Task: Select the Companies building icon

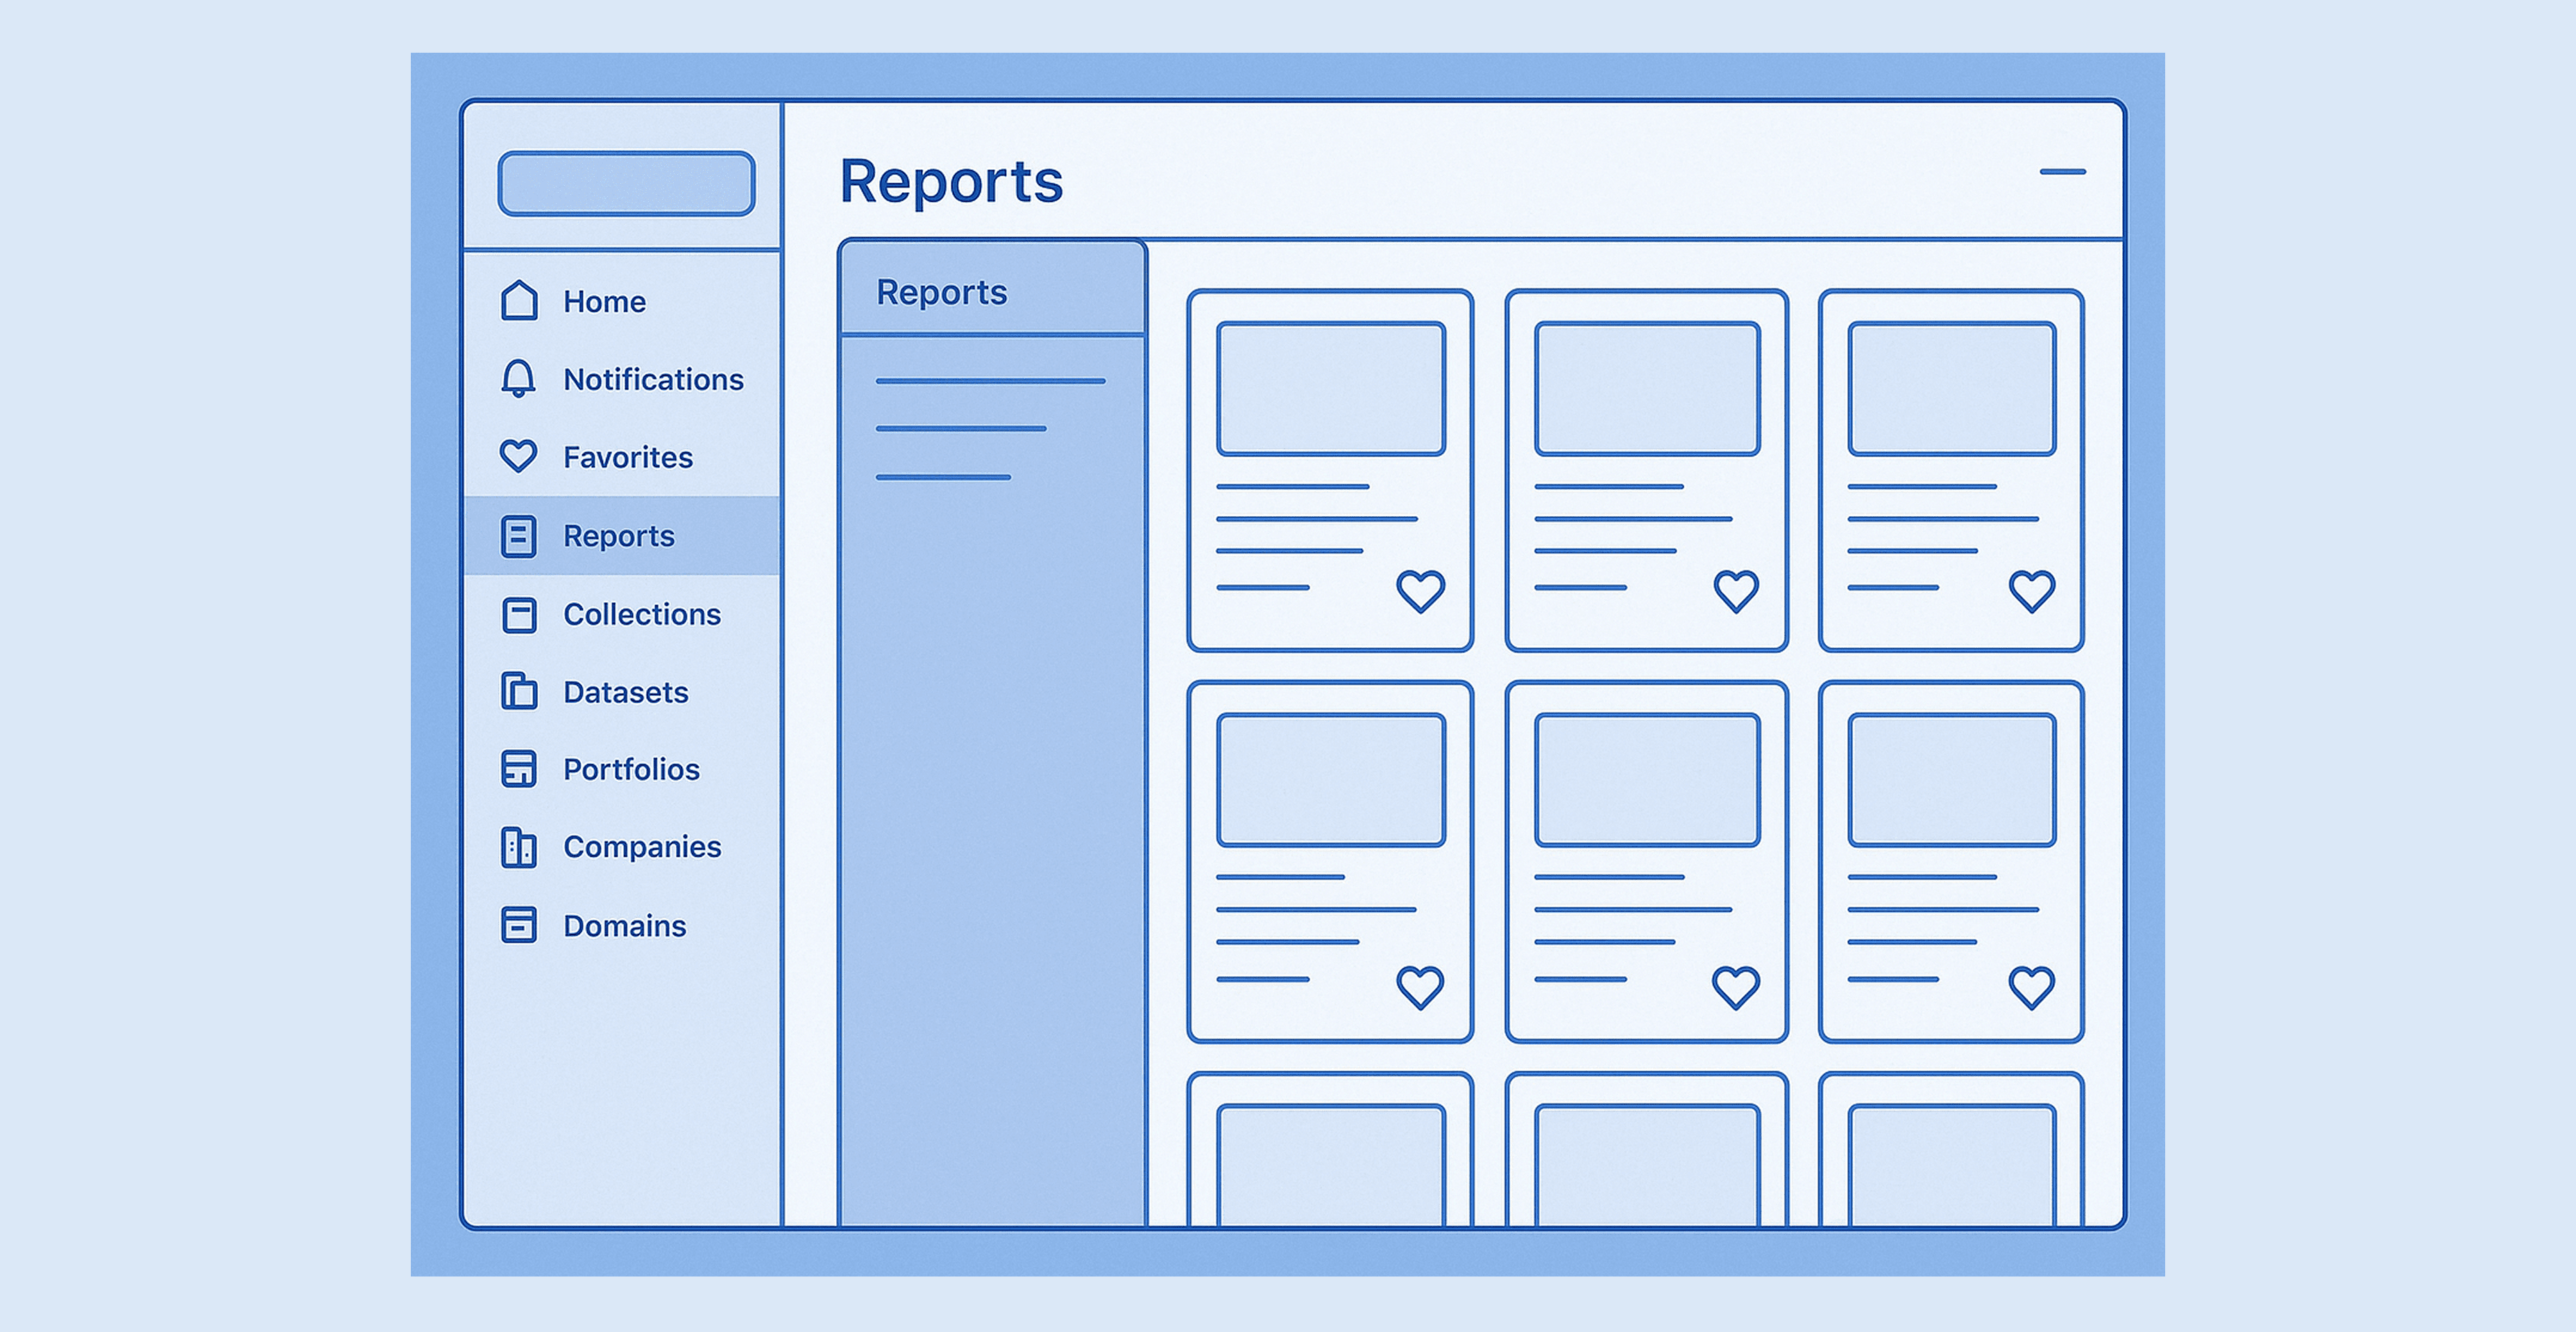Action: 519,847
